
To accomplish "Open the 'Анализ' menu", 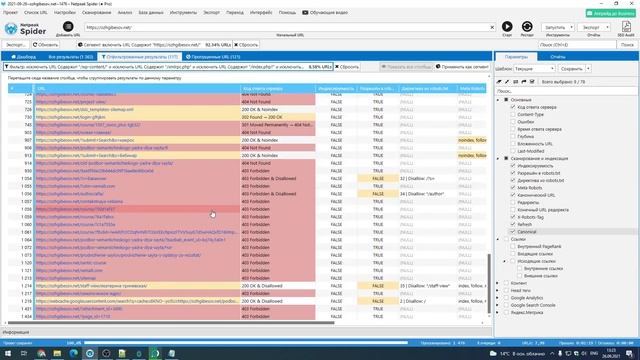I will [x=125, y=13].
